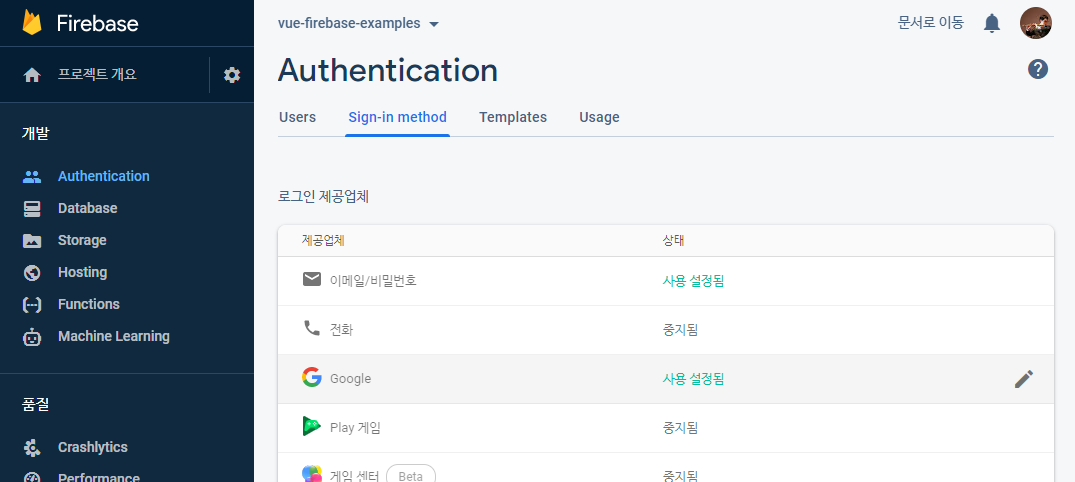Click the email envelope provider icon
Image resolution: width=1075 pixels, height=482 pixels.
click(x=312, y=279)
